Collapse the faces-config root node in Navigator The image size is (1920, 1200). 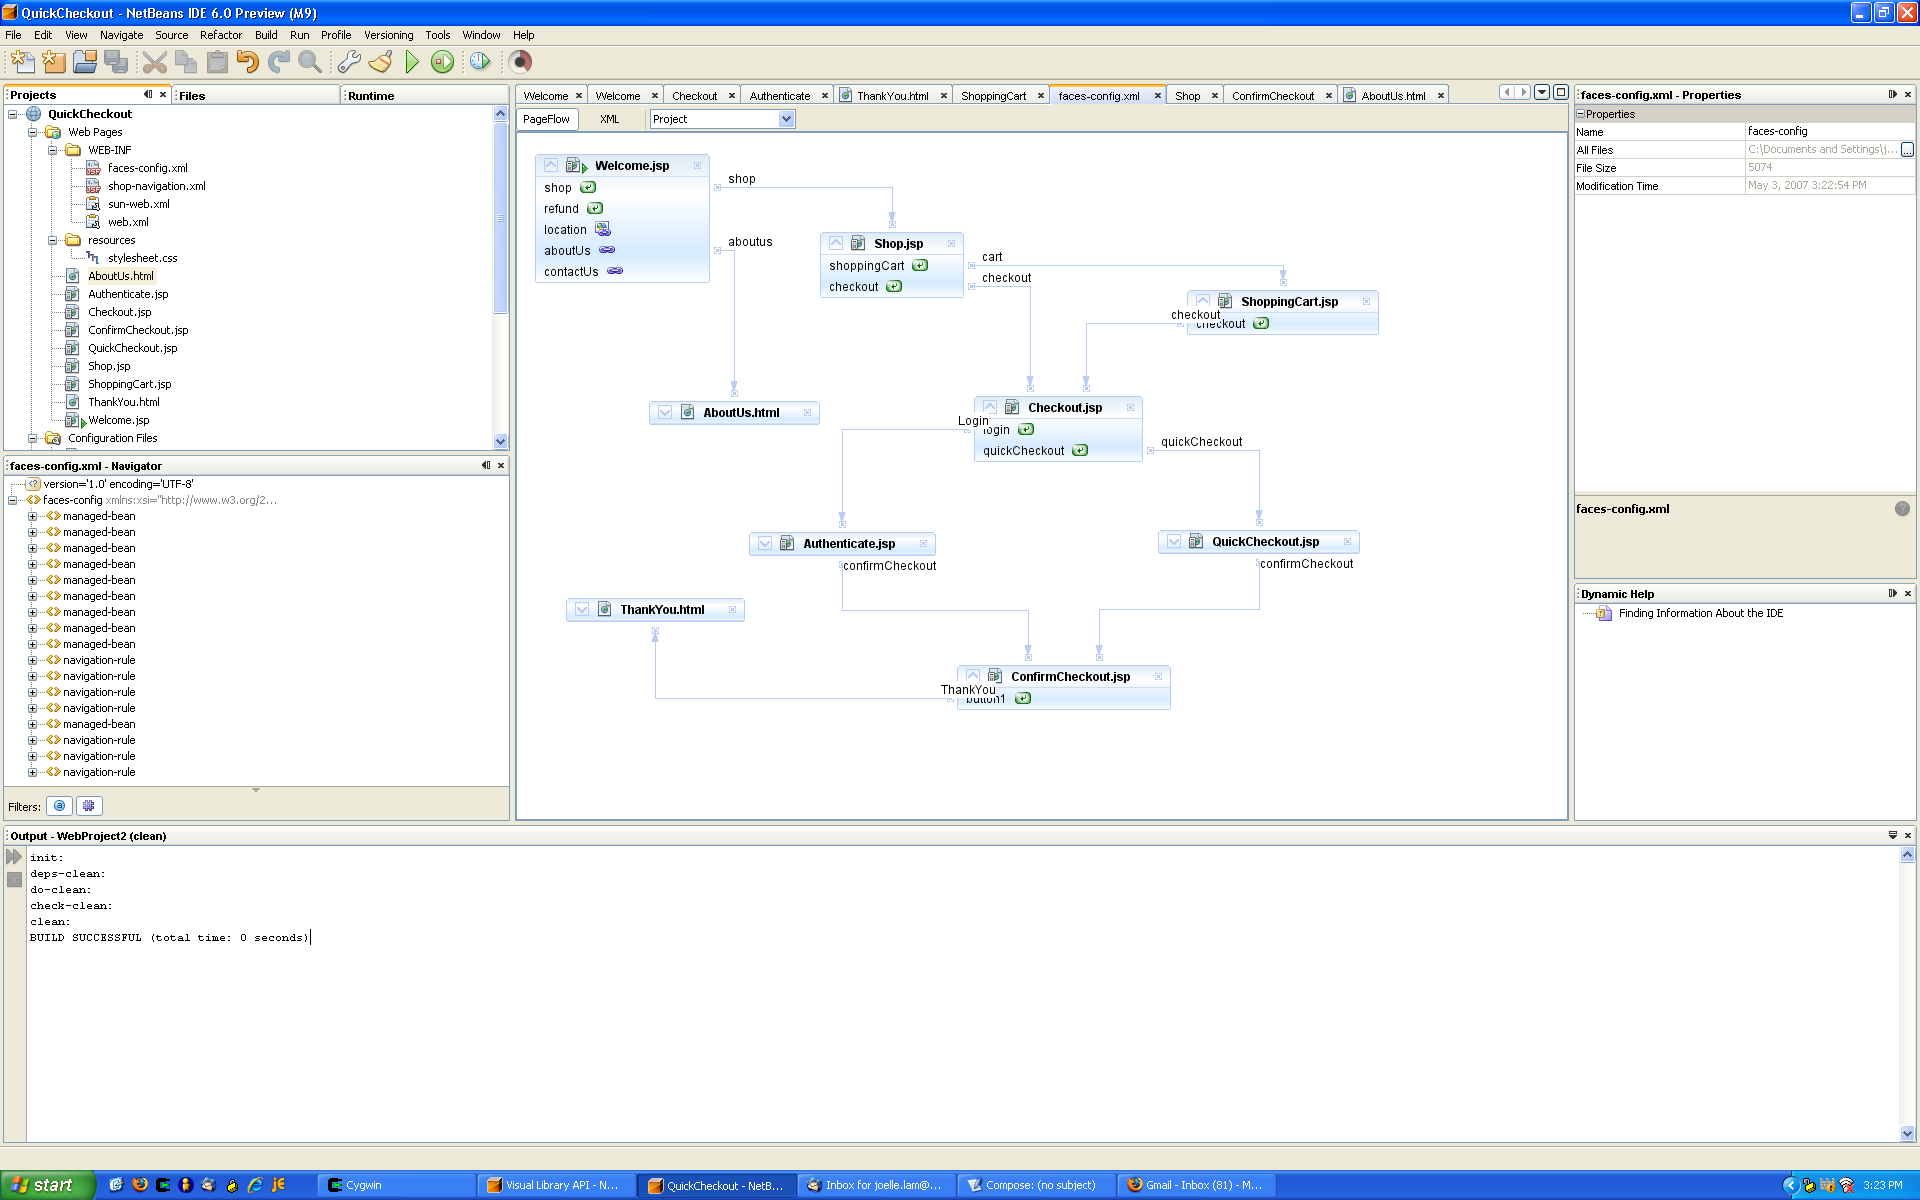pos(13,500)
